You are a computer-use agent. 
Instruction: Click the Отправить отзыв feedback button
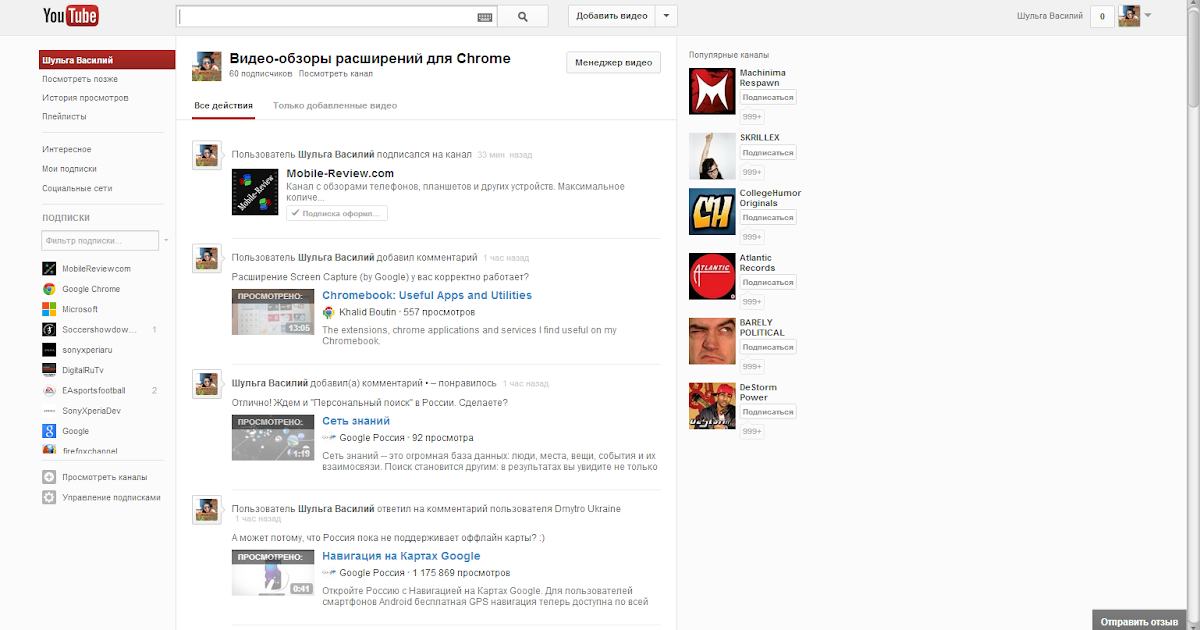point(1139,621)
